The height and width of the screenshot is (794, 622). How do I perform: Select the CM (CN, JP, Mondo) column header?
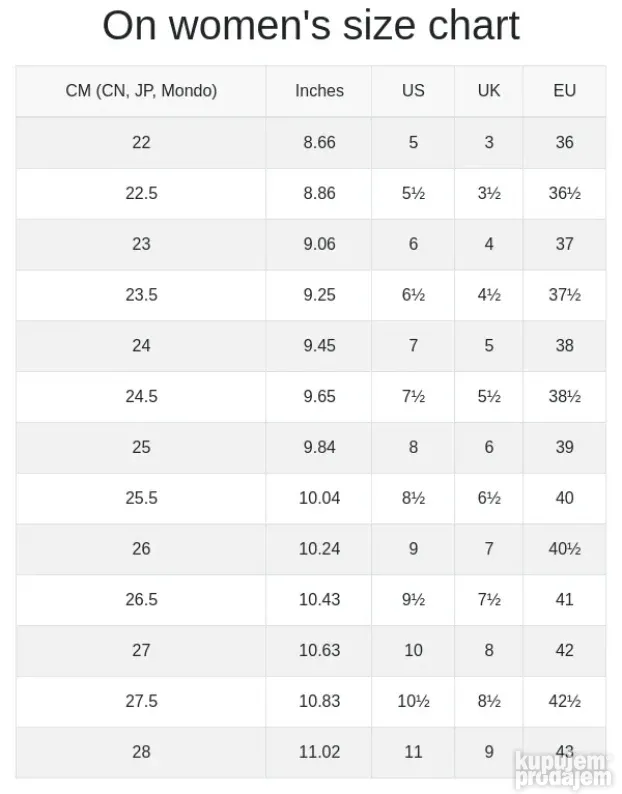141,91
